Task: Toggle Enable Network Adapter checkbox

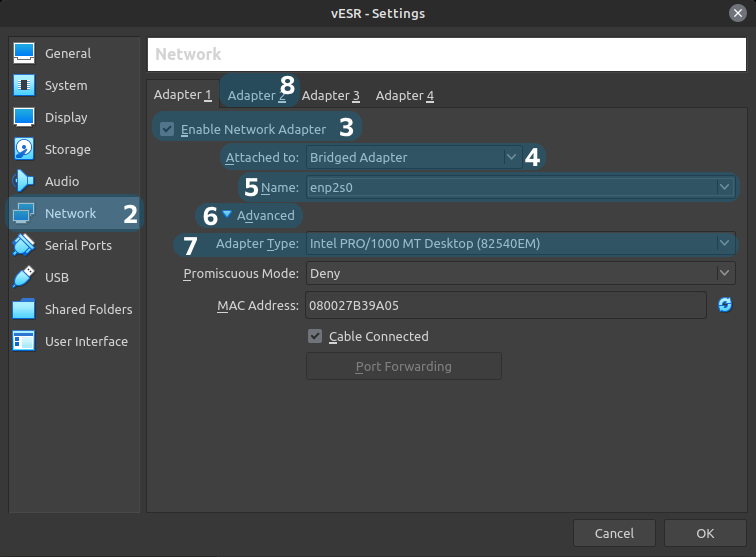Action: 168,129
